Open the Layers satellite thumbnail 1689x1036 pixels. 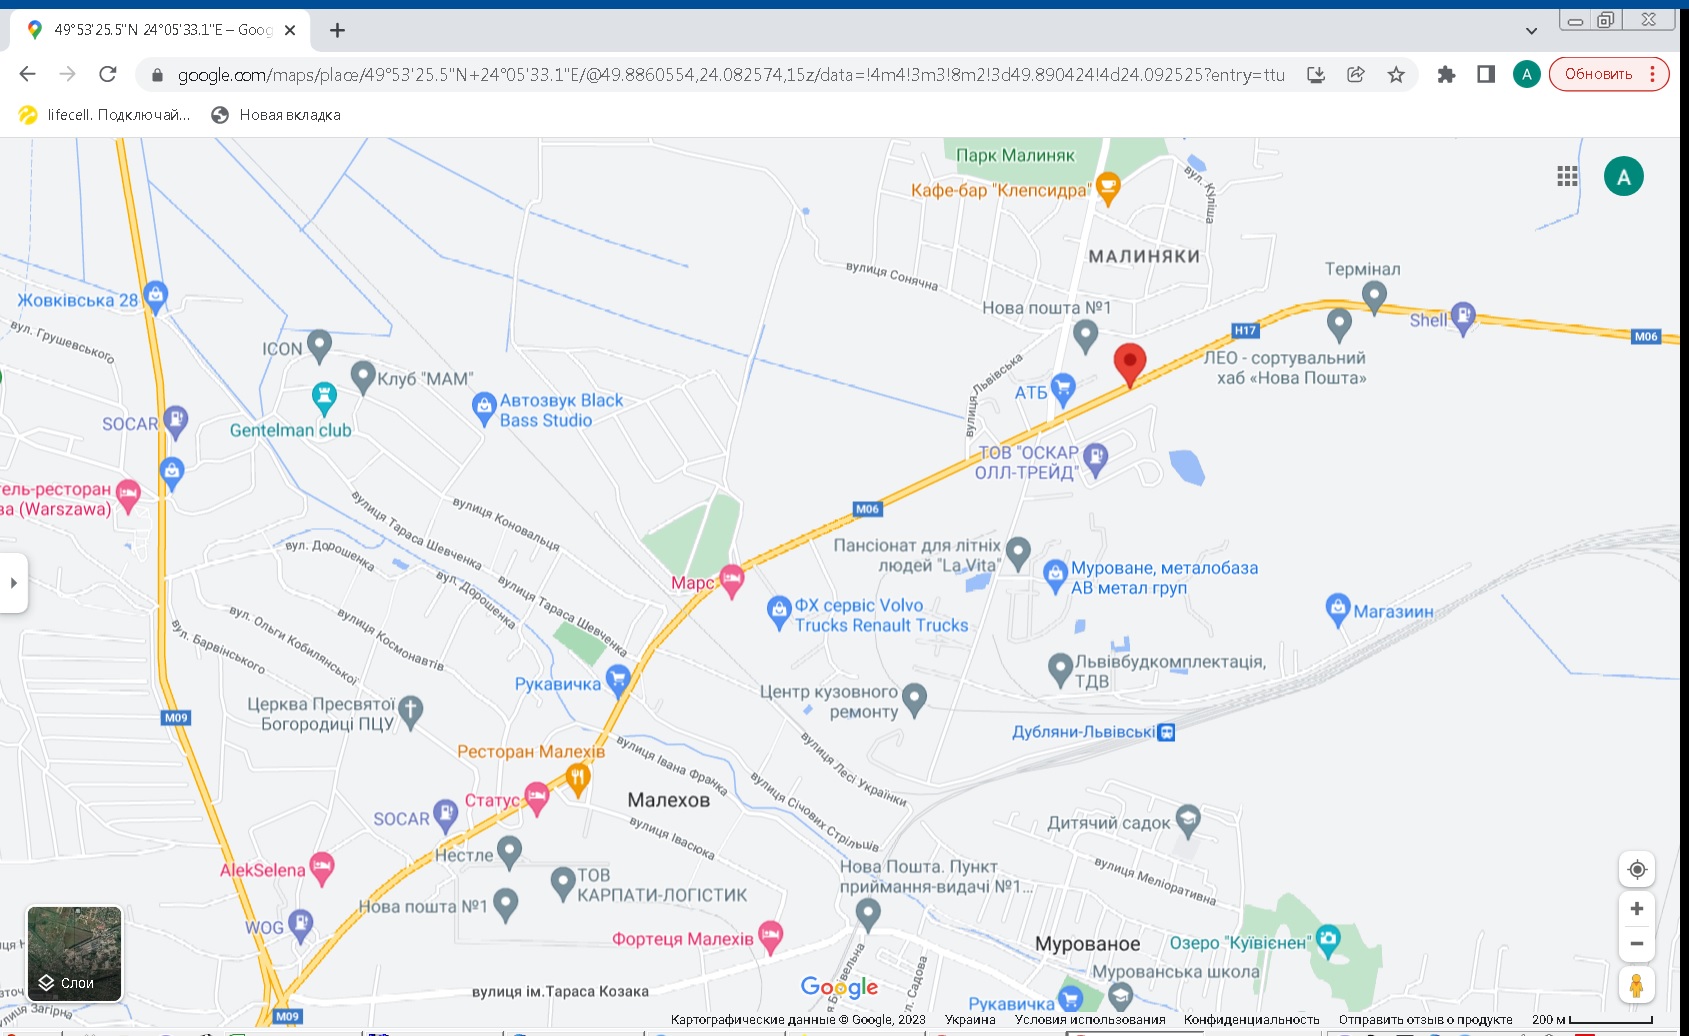(74, 954)
